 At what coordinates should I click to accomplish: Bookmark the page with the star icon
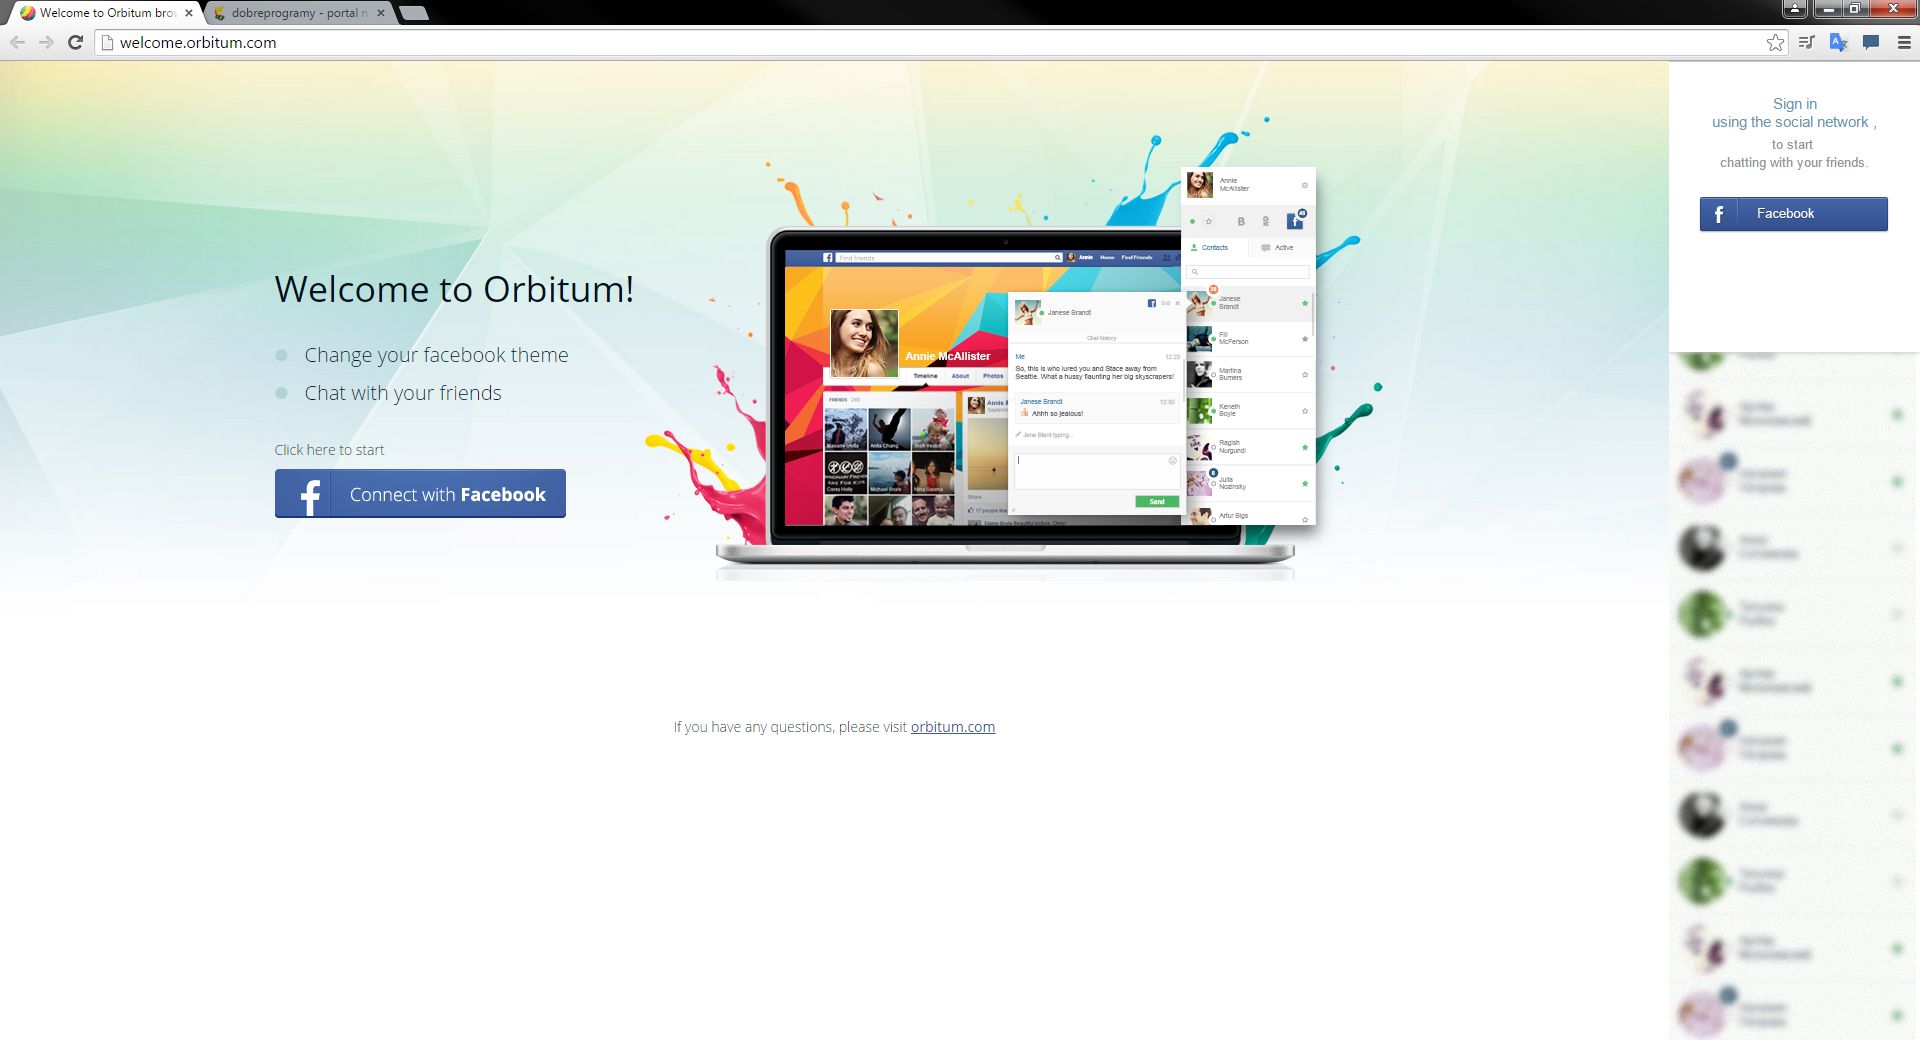1776,42
